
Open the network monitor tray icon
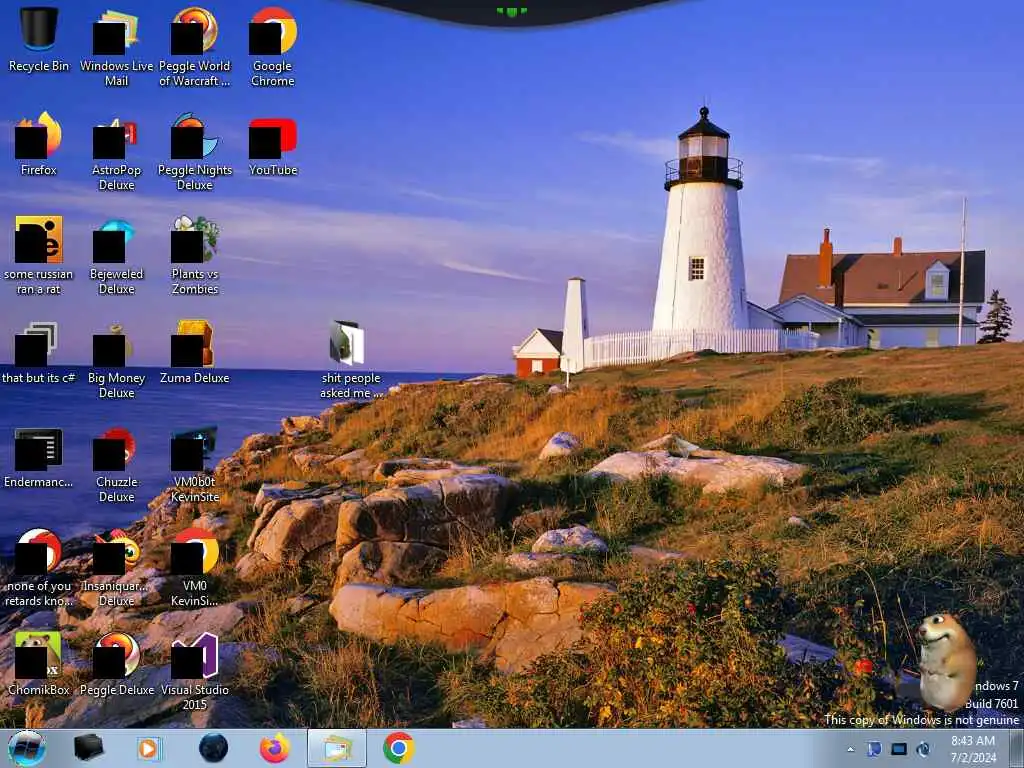[x=899, y=749]
